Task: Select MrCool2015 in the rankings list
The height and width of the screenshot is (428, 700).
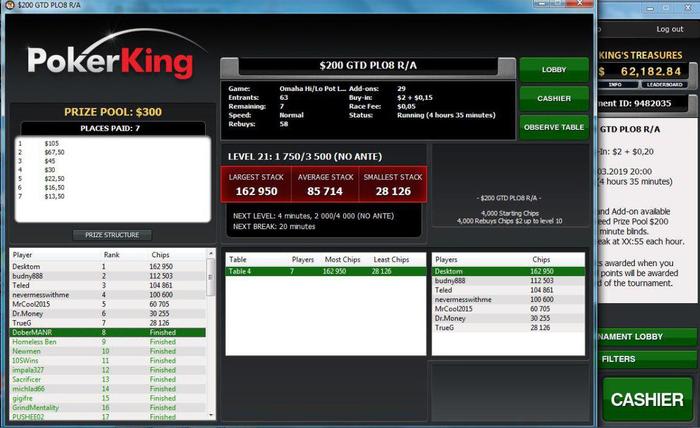Action: click(108, 304)
